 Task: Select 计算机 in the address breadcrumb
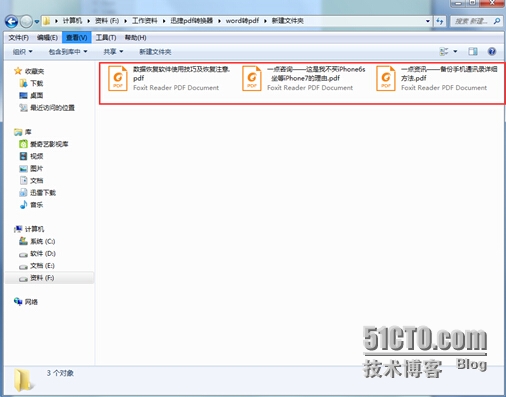72,21
